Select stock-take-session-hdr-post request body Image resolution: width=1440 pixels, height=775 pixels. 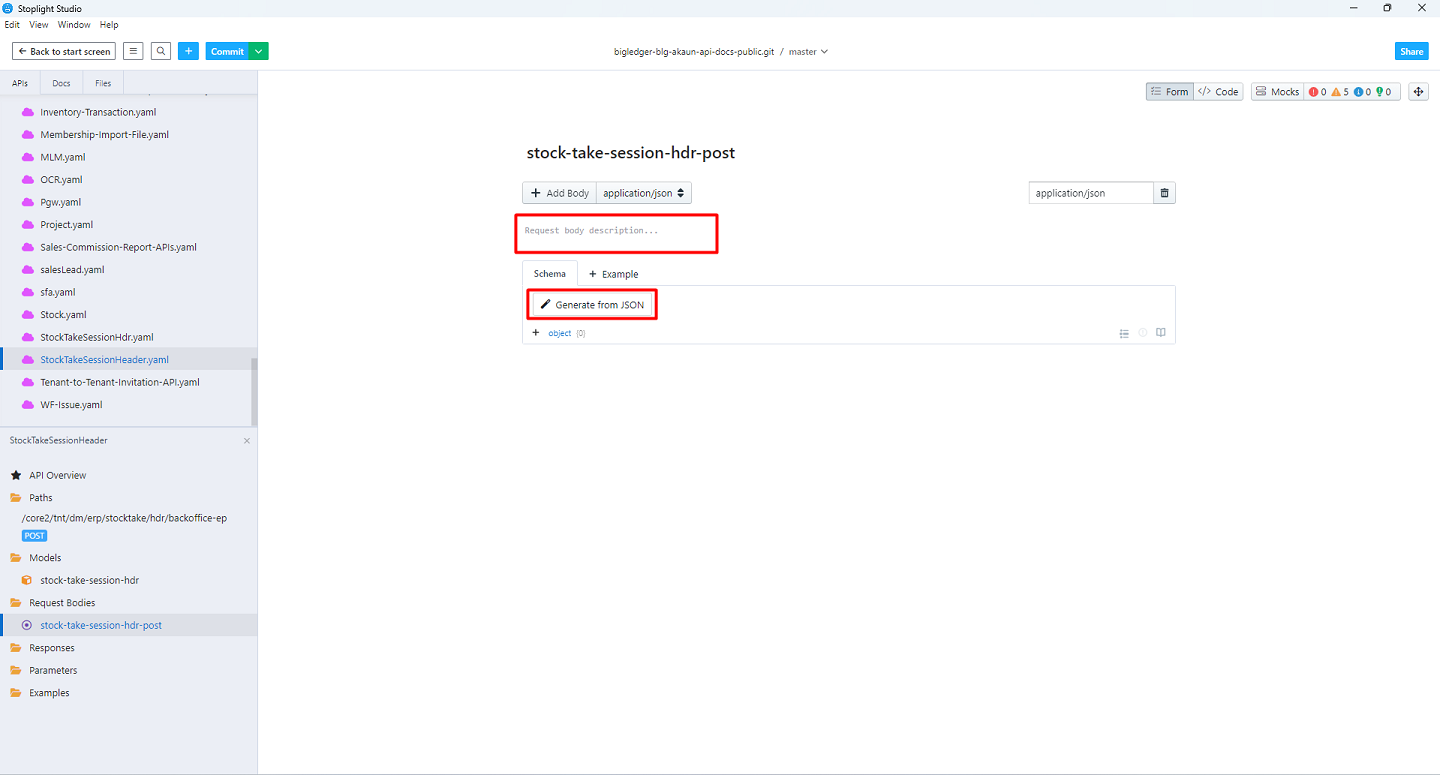[101, 625]
